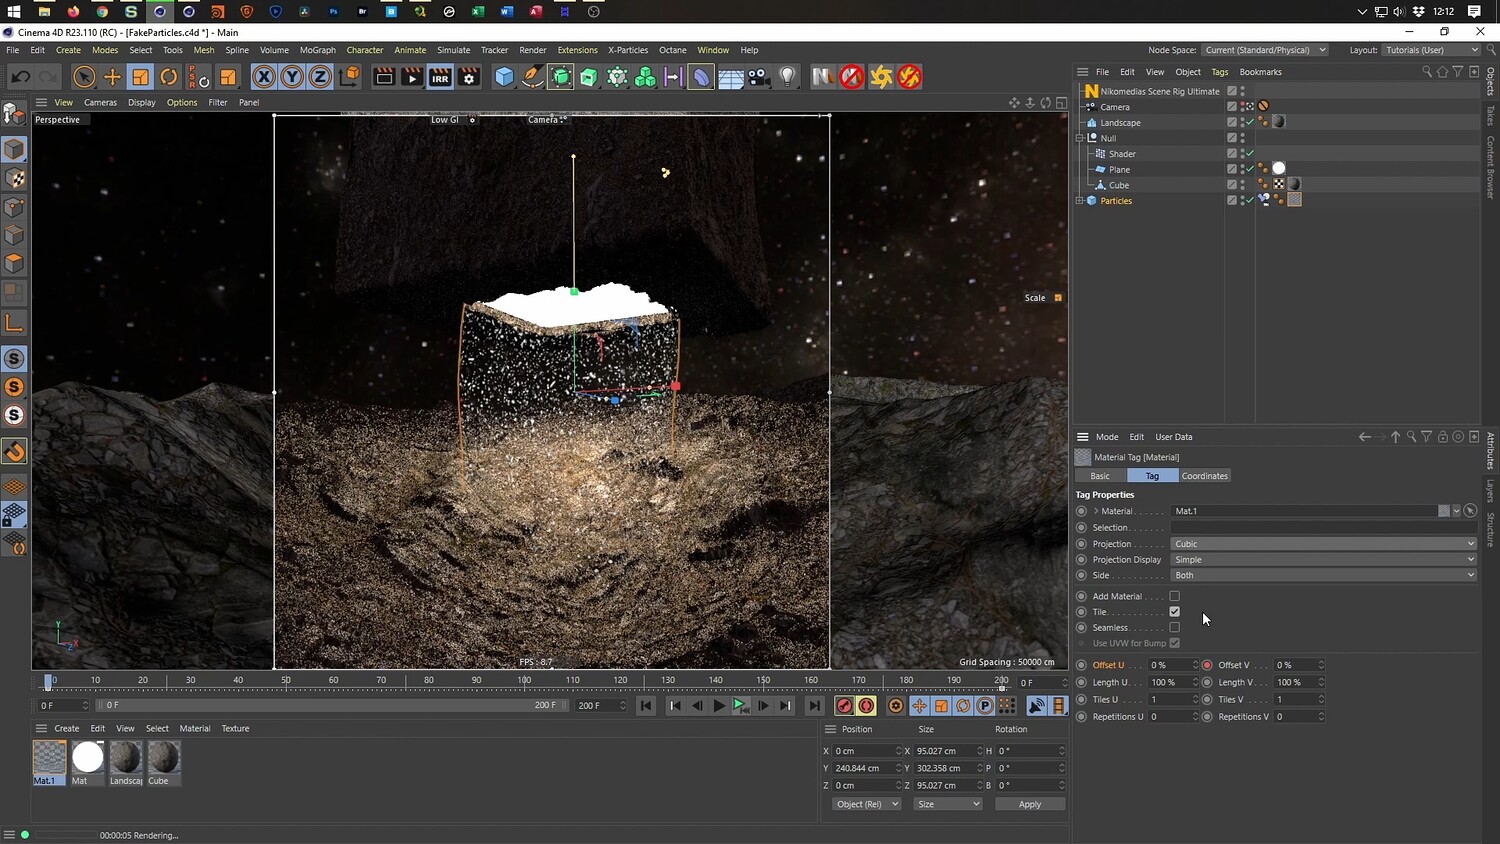
Task: Play the animation forwards
Action: (718, 706)
